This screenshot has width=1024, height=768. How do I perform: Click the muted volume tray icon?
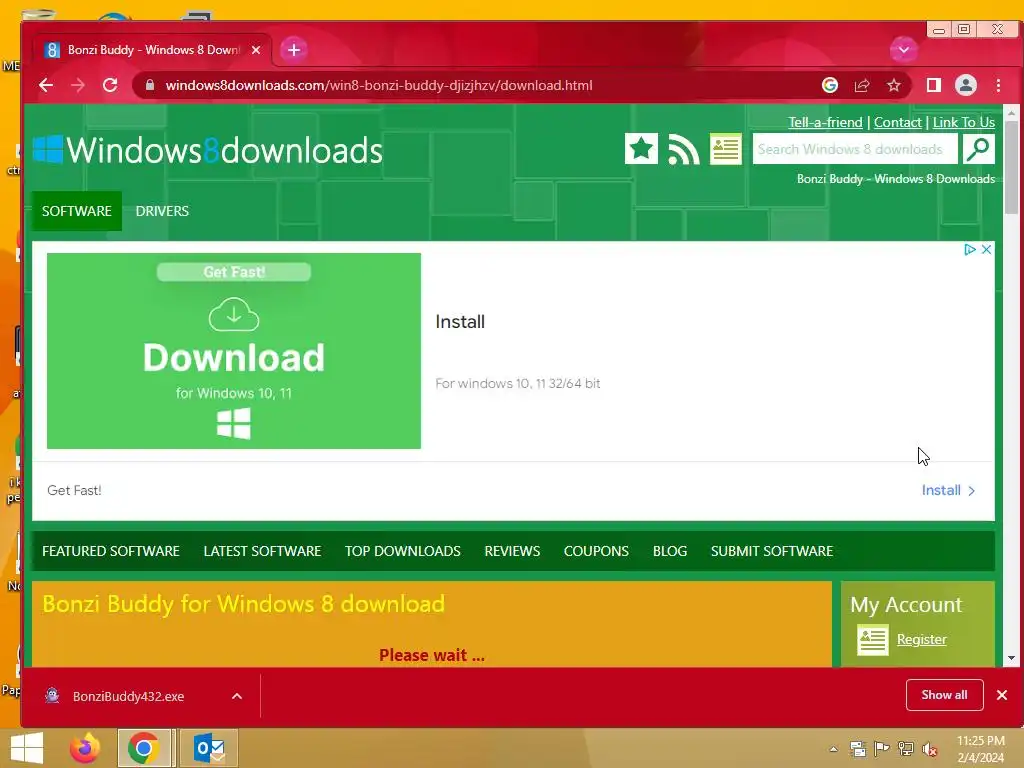929,749
